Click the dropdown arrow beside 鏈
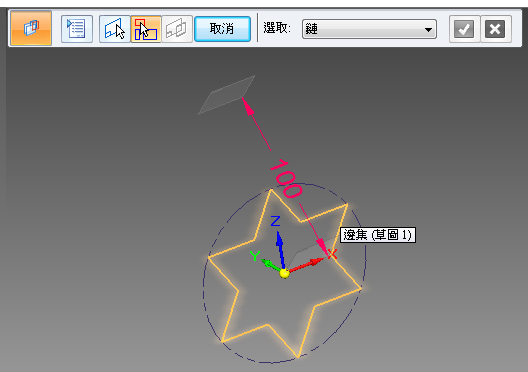 (x=428, y=30)
